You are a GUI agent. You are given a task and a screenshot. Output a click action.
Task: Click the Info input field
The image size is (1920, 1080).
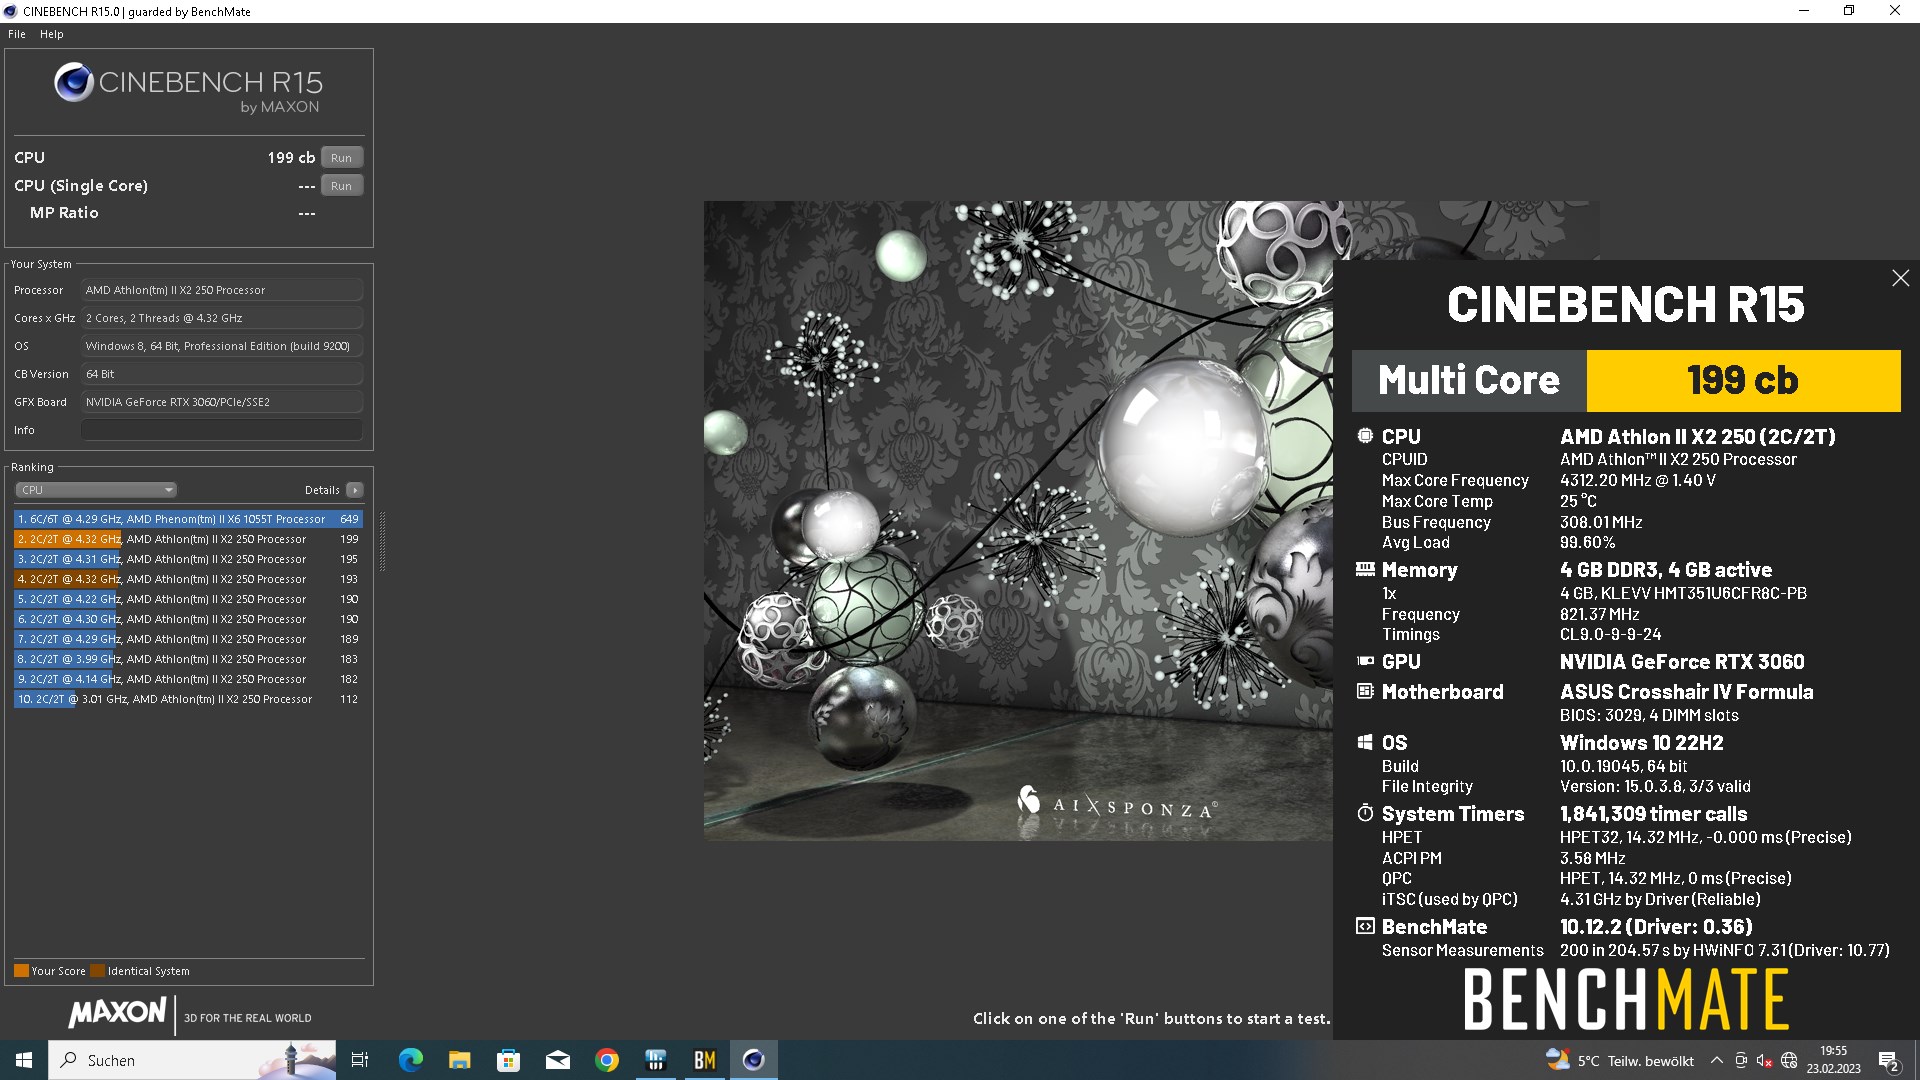coord(222,430)
